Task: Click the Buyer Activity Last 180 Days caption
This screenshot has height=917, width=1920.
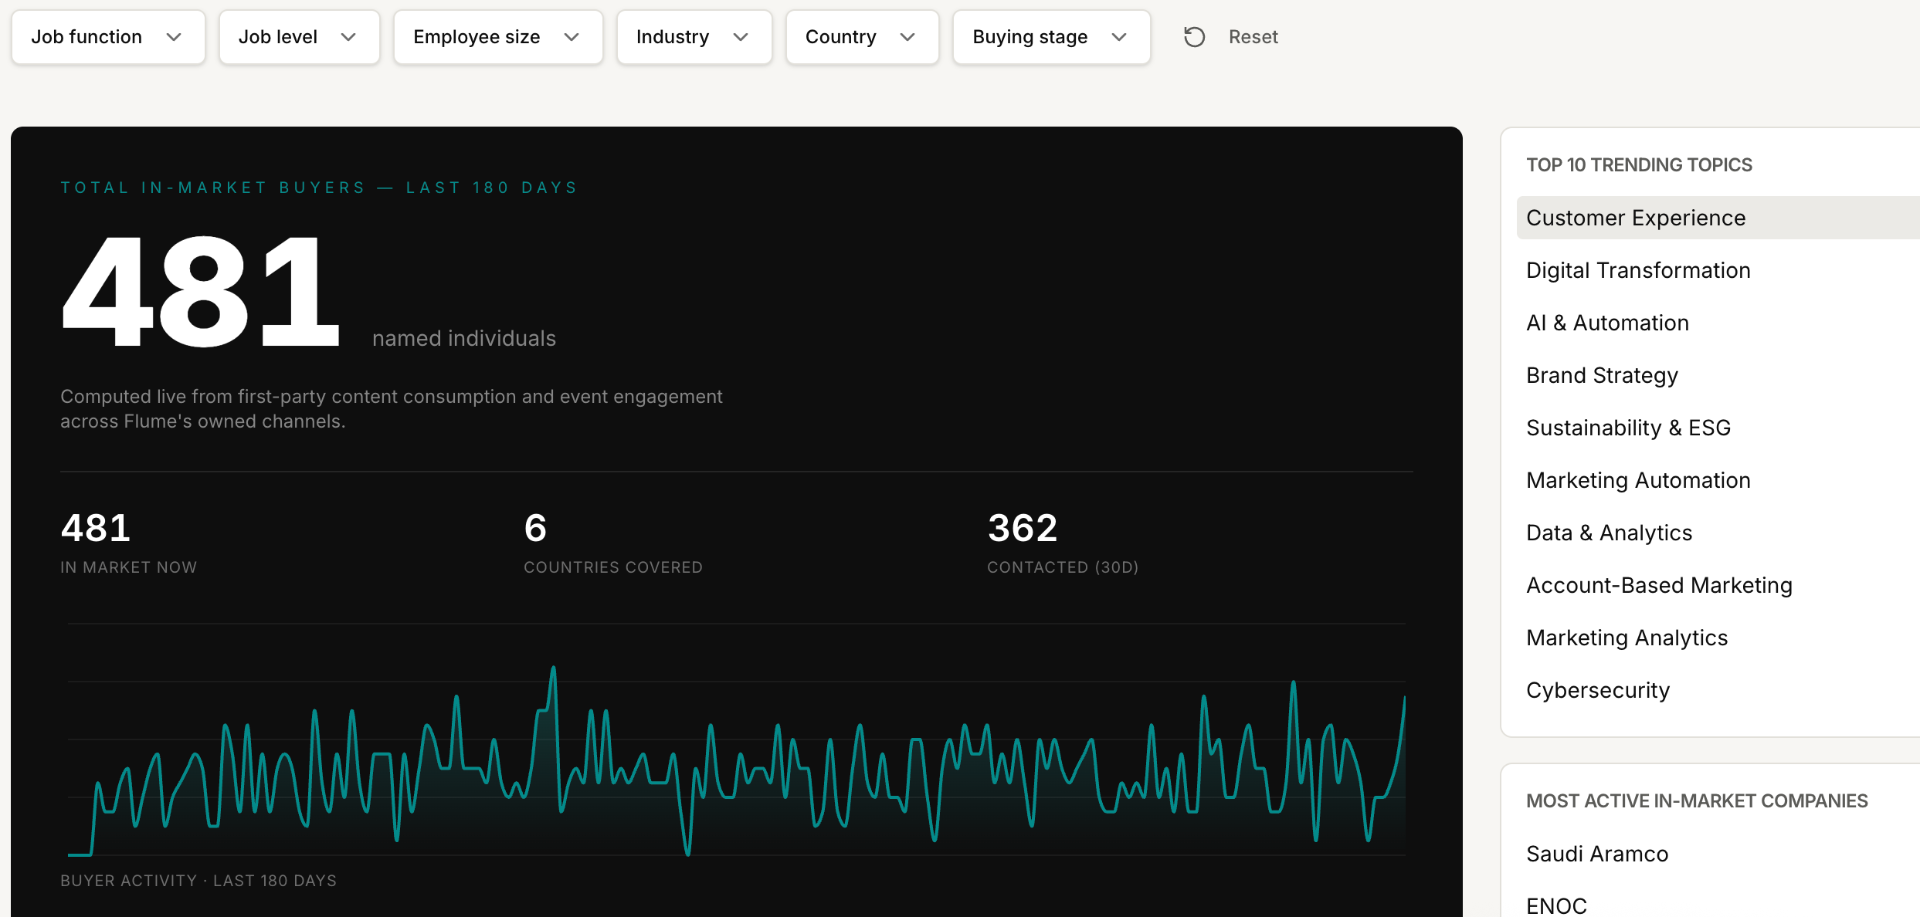Action: [198, 881]
